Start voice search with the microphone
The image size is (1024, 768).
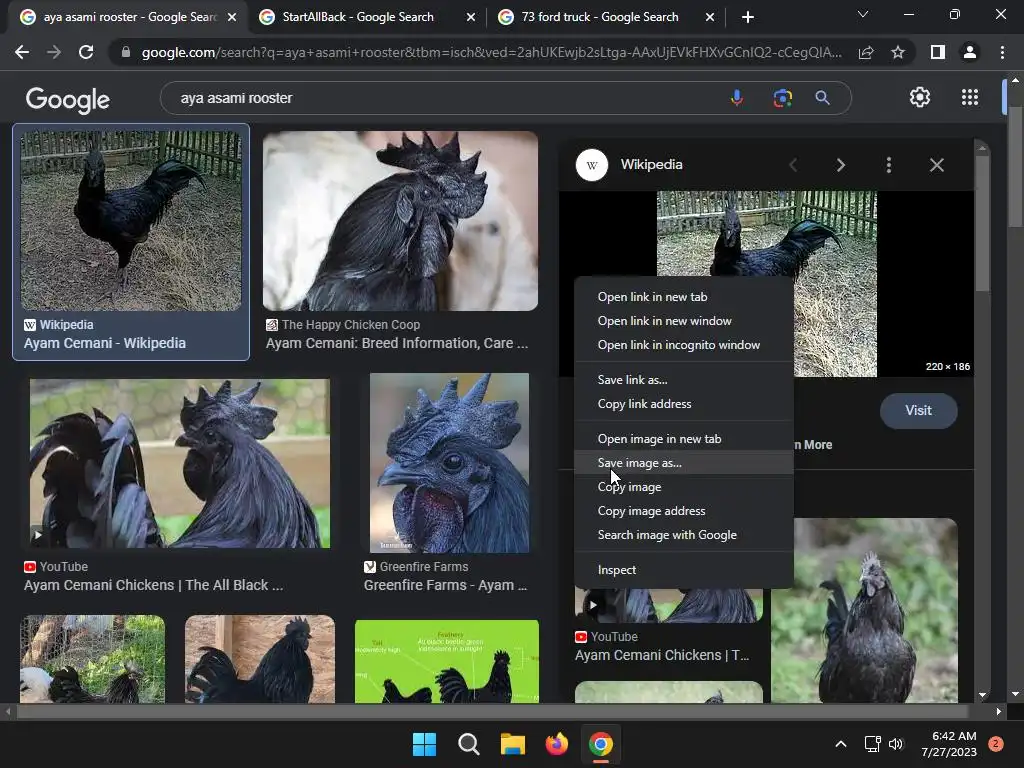point(737,98)
